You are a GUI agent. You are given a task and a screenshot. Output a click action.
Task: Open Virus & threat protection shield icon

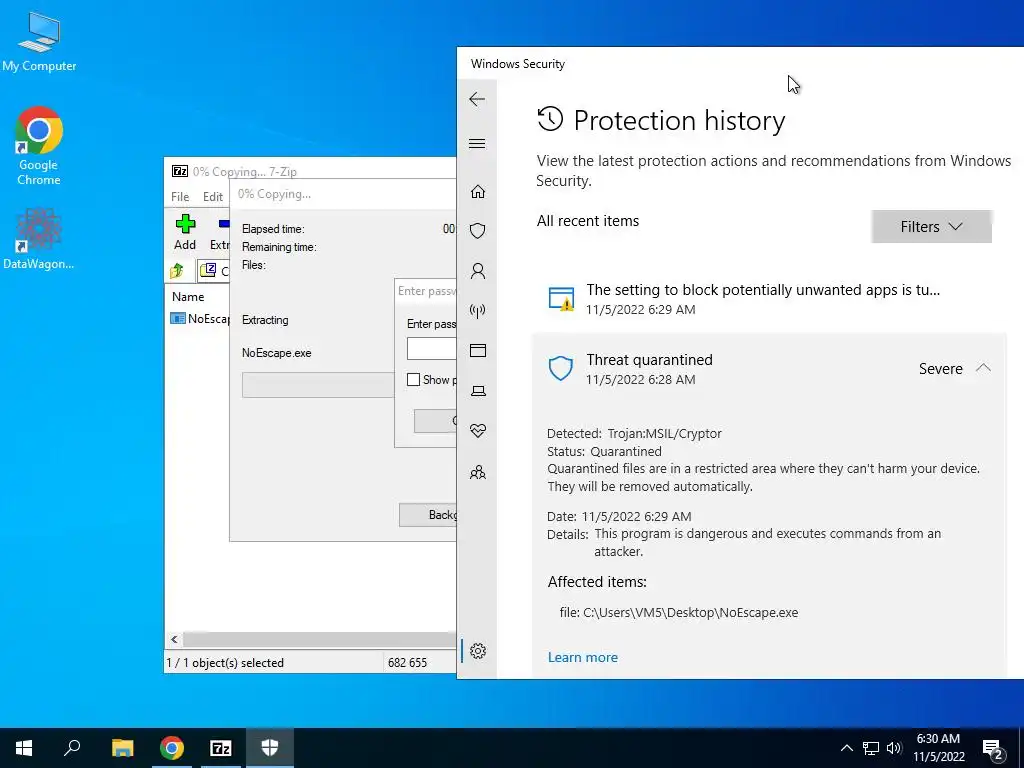point(477,231)
